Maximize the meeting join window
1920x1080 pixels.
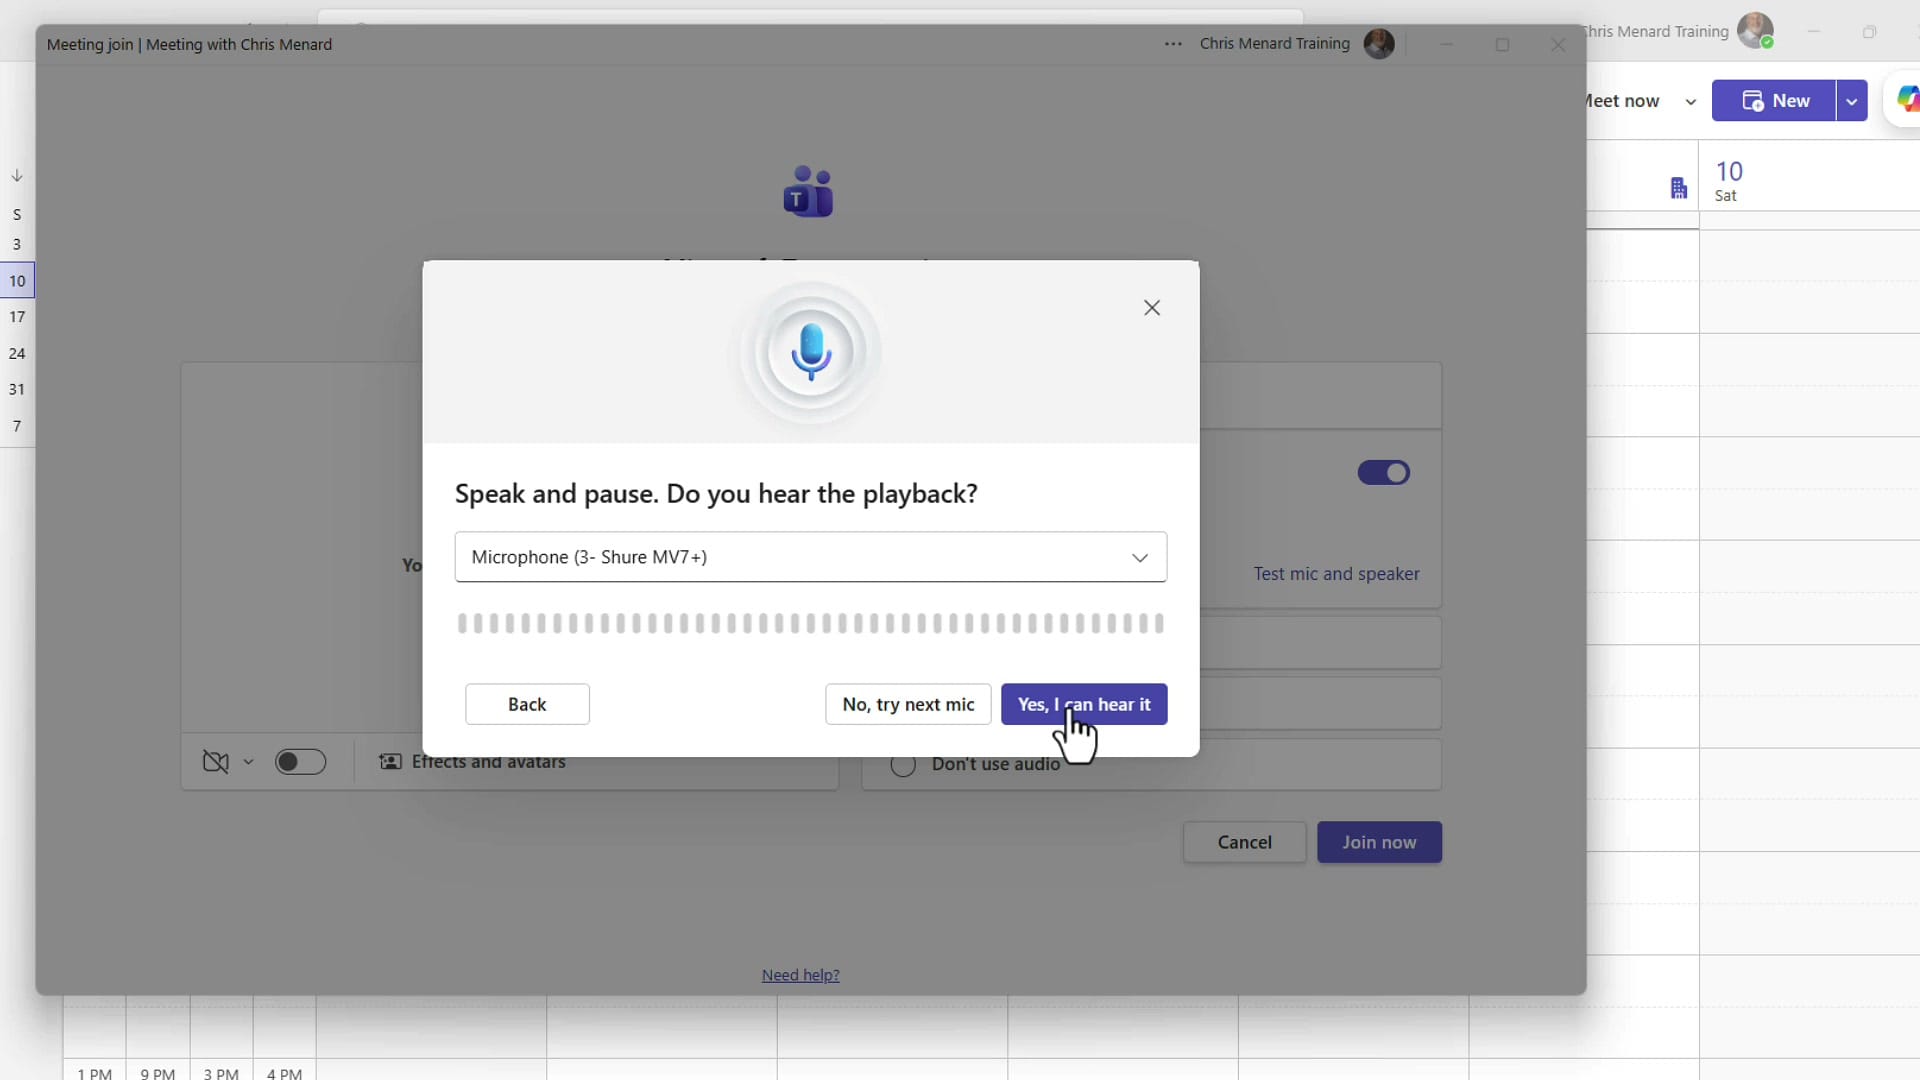coord(1502,44)
